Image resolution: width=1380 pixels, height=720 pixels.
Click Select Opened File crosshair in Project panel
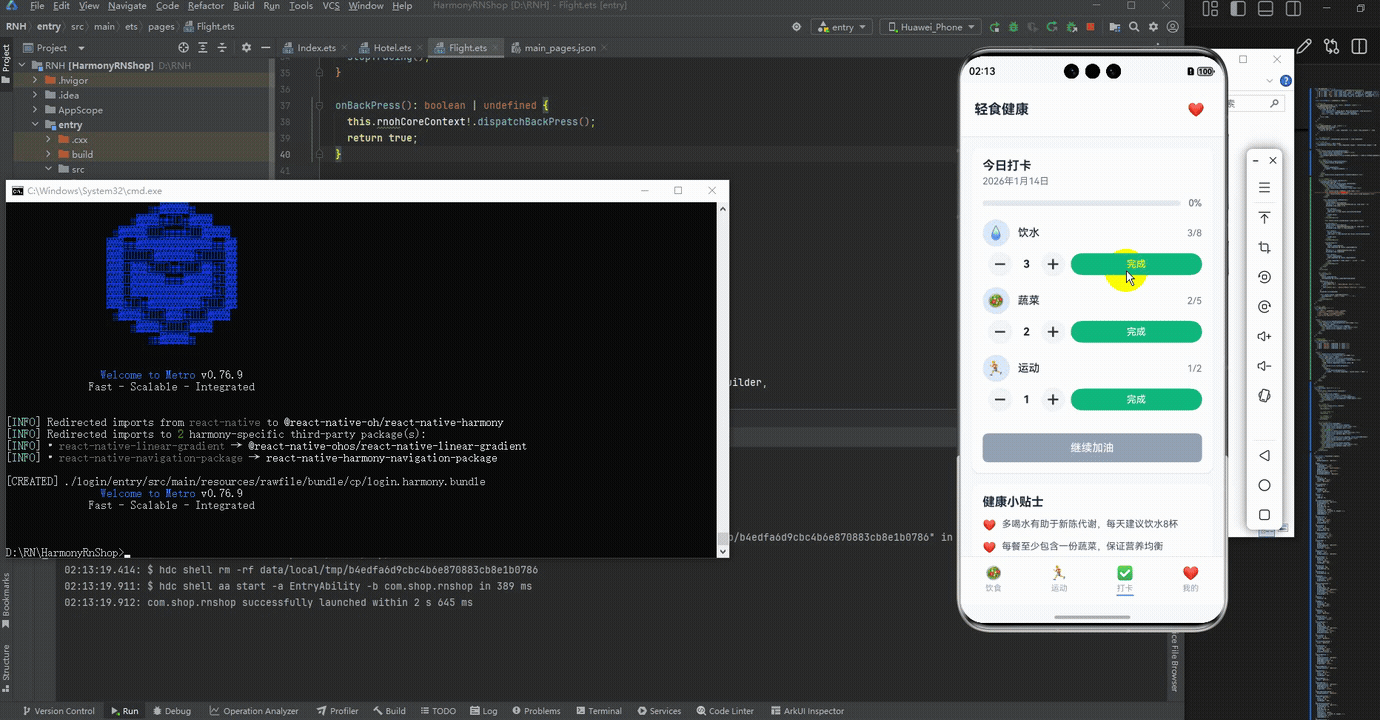tap(183, 47)
